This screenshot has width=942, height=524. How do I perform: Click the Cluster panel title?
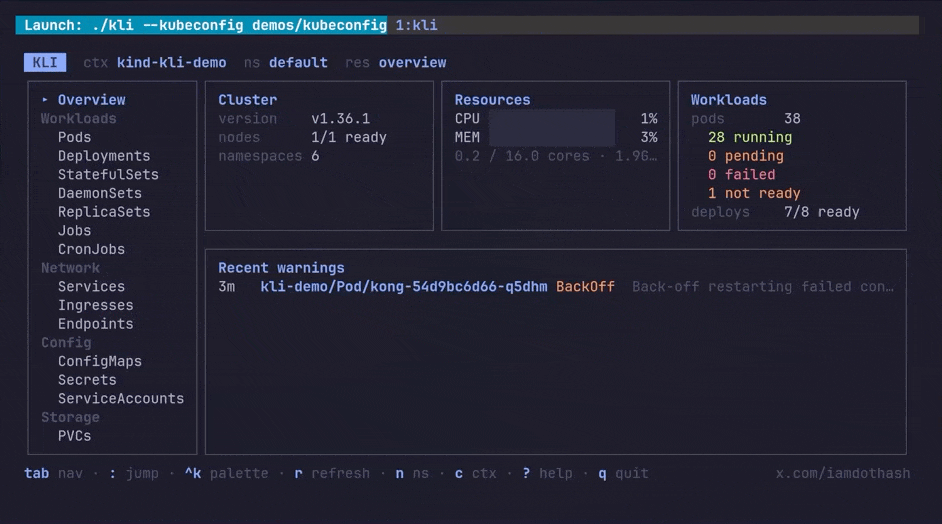pyautogui.click(x=248, y=100)
